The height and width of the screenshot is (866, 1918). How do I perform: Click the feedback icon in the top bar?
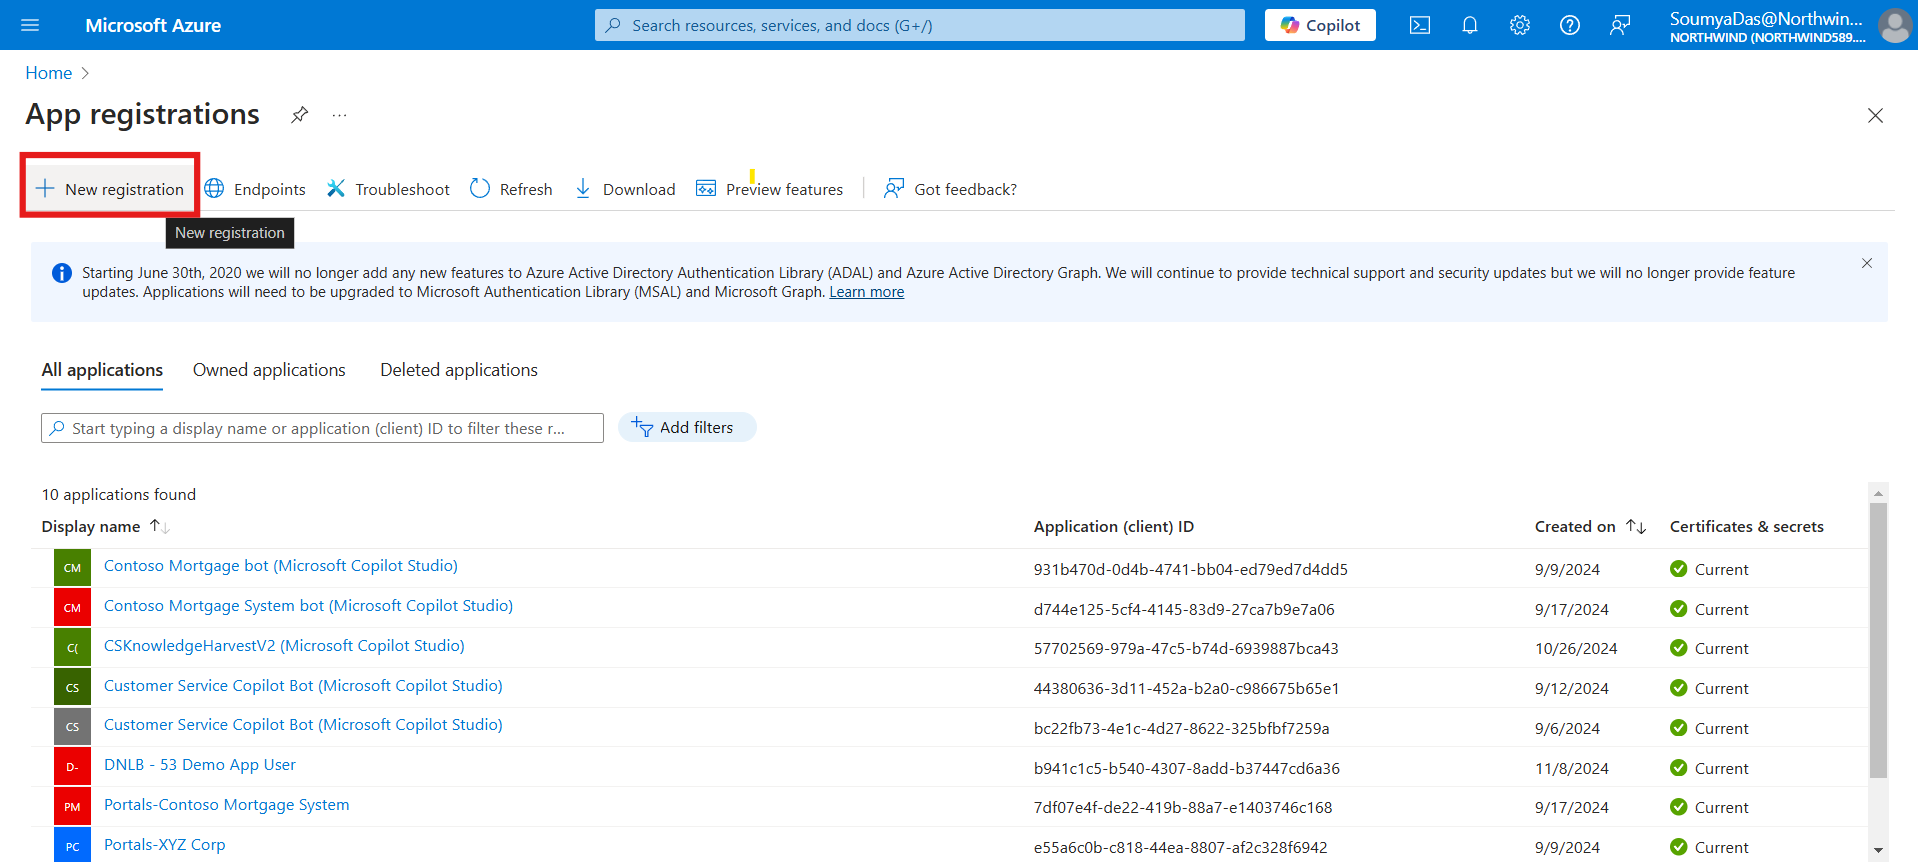[x=1619, y=25]
